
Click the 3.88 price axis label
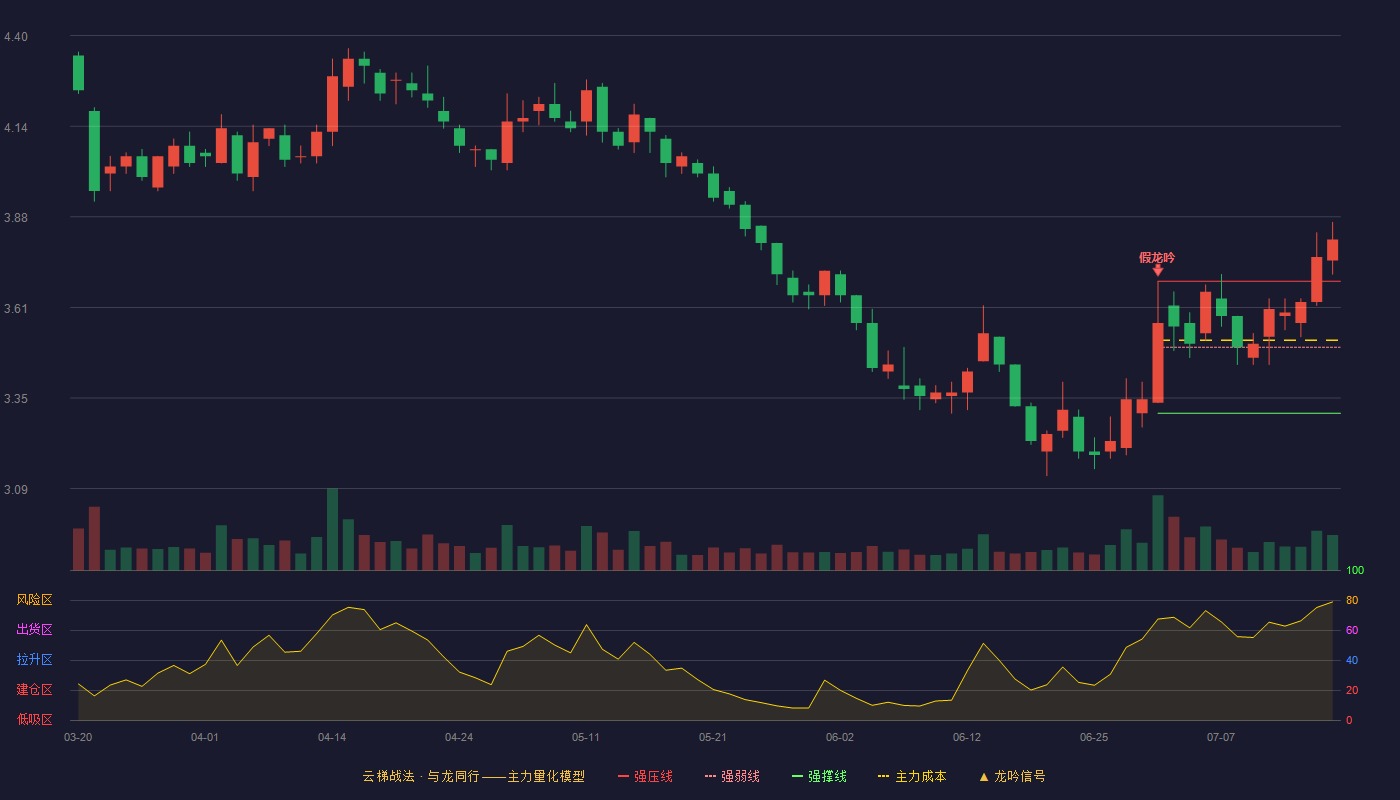pos(16,218)
